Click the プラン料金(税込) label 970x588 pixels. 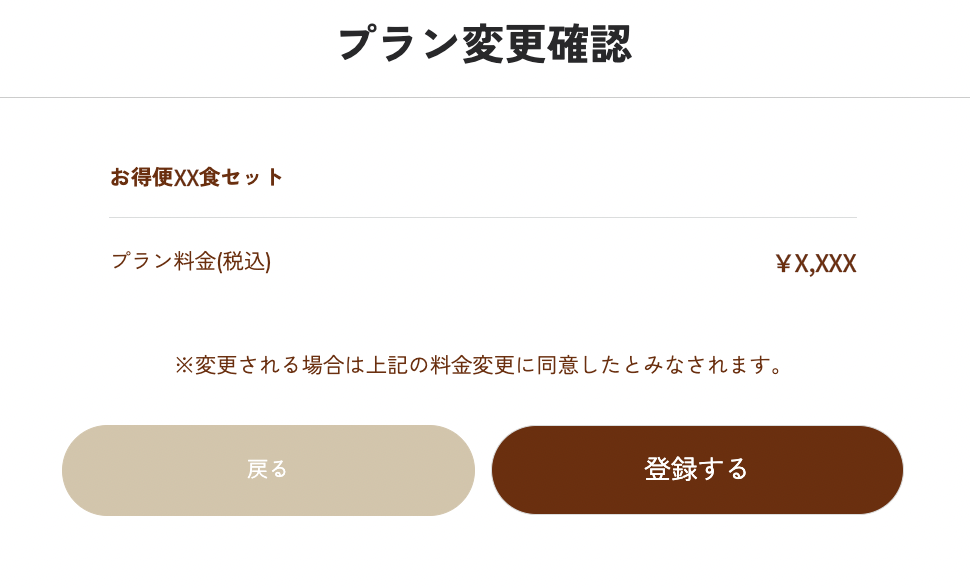pyautogui.click(x=191, y=261)
